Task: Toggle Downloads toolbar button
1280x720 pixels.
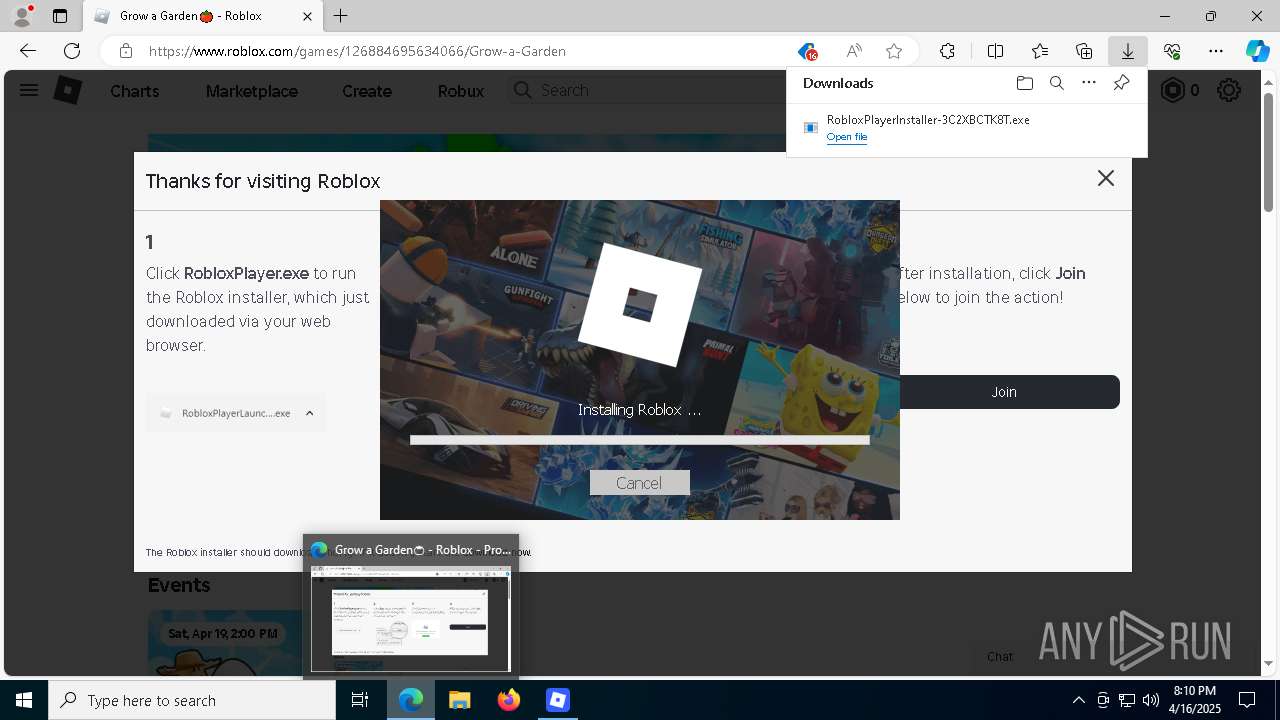Action: click(x=1127, y=51)
